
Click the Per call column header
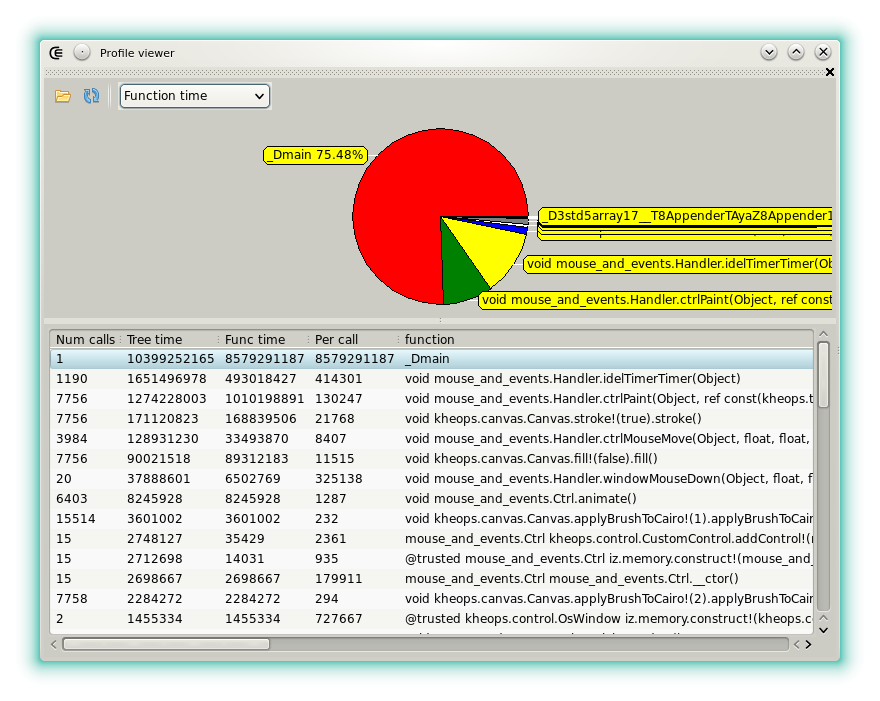[x=337, y=339]
